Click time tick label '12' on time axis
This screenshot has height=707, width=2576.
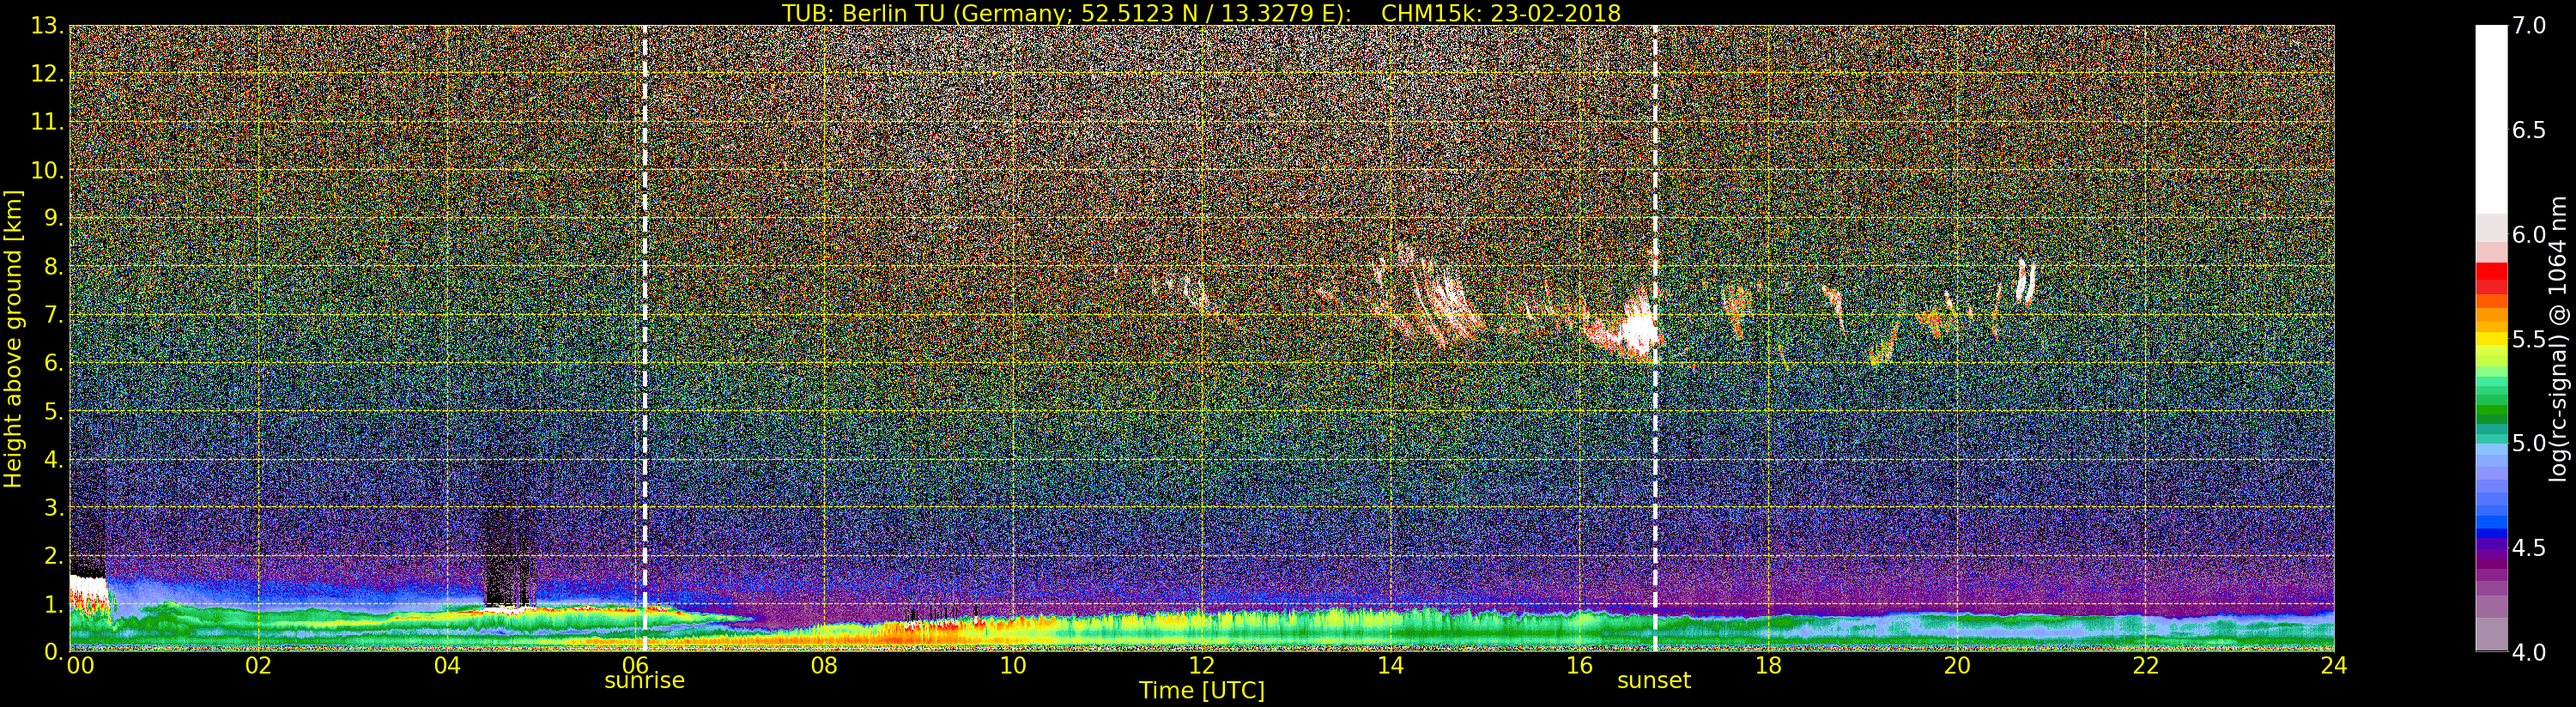1201,666
